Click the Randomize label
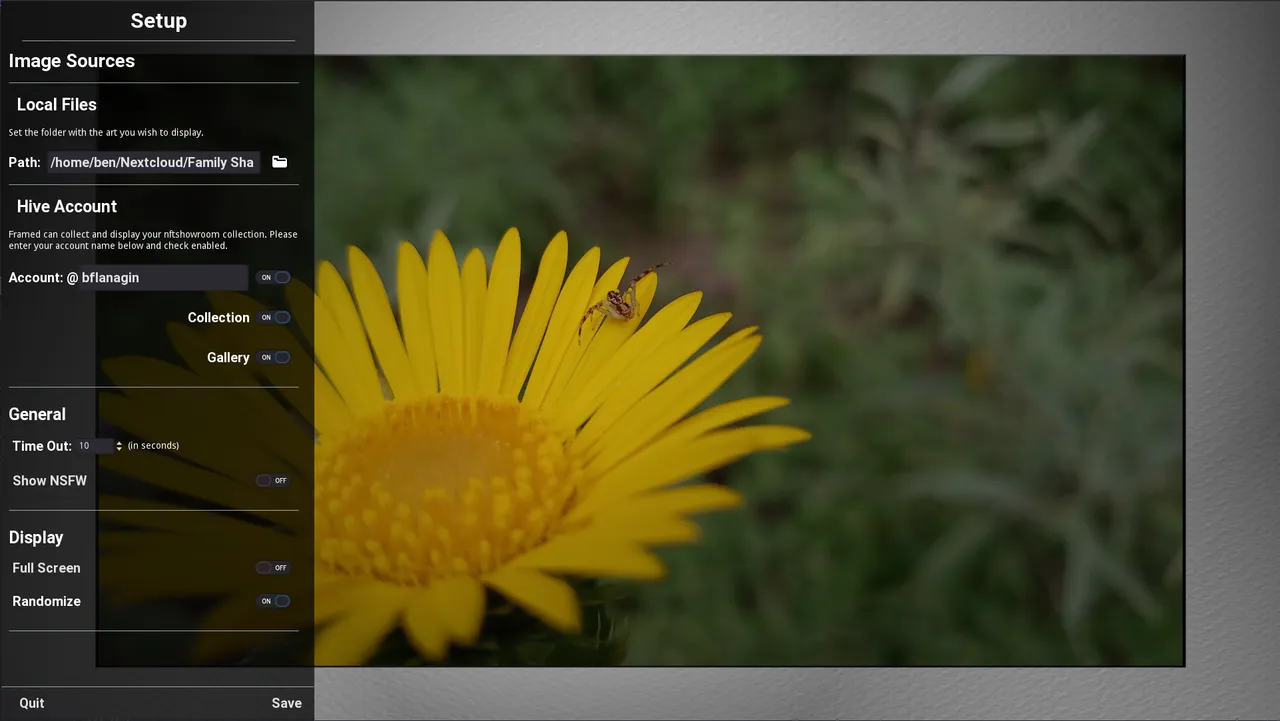 point(46,601)
